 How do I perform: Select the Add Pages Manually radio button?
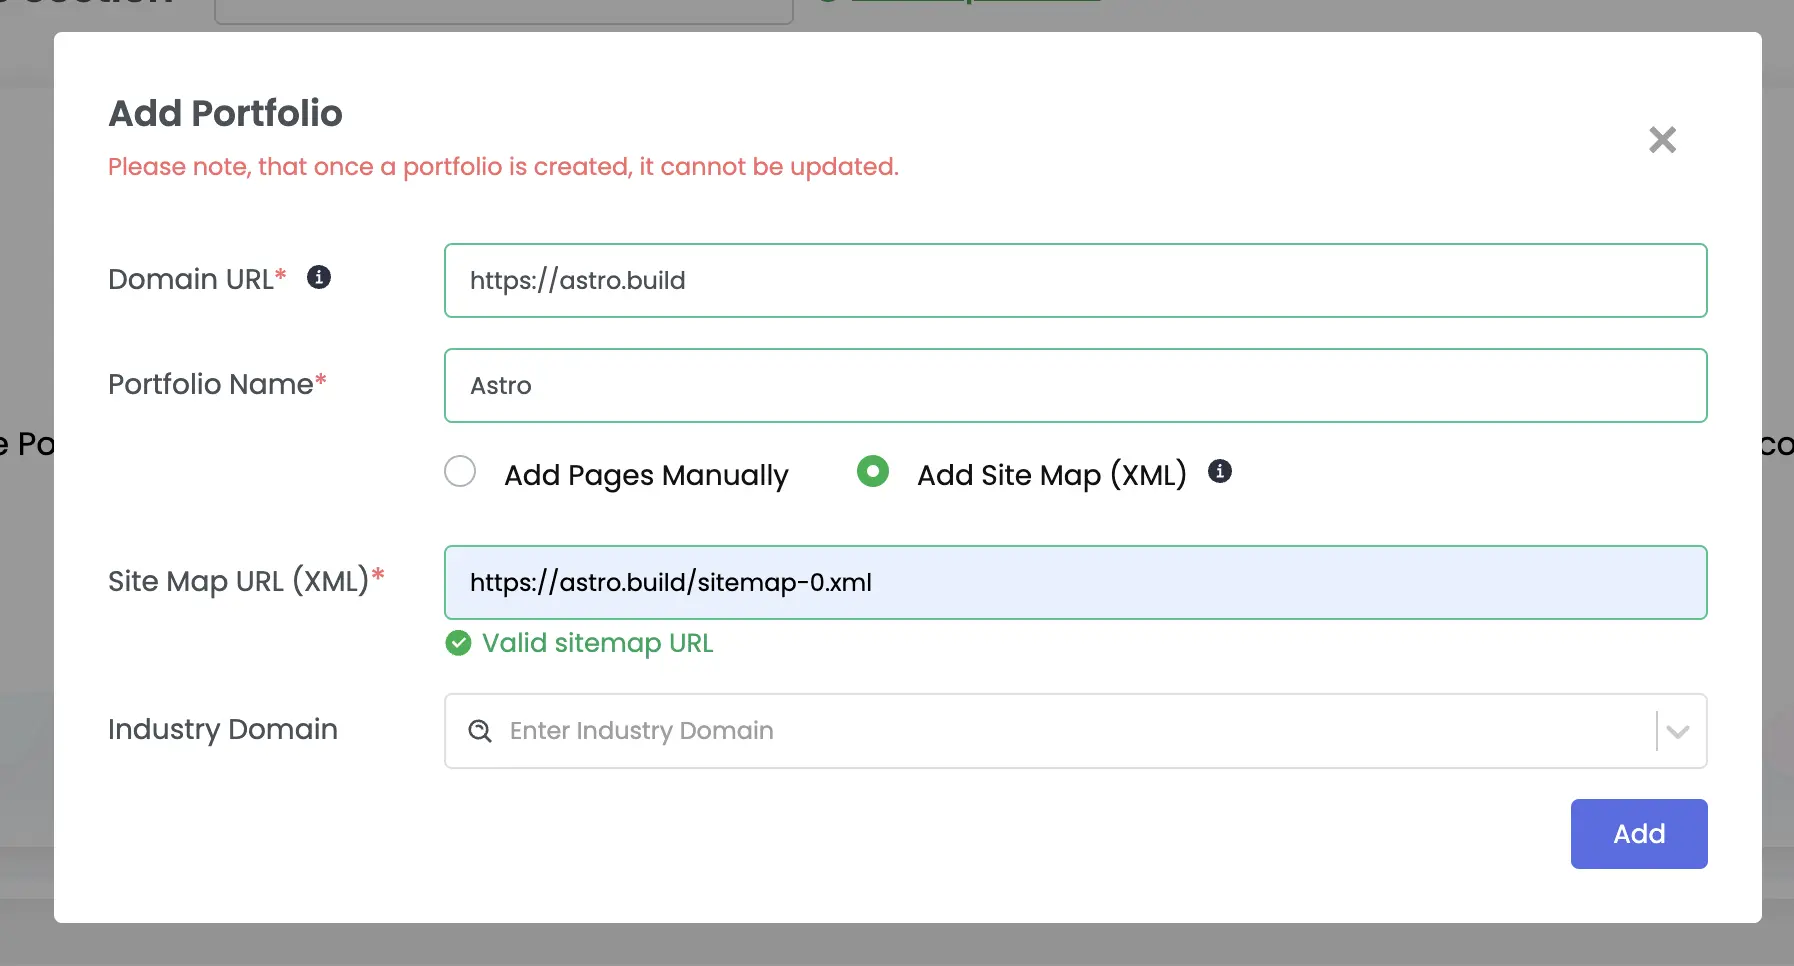(459, 471)
